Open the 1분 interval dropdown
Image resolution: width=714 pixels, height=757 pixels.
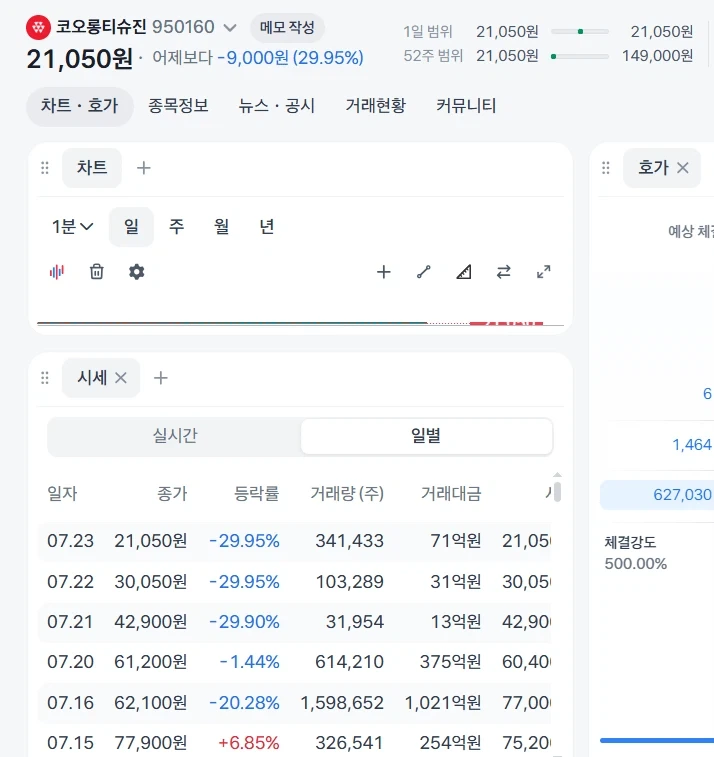tap(72, 226)
